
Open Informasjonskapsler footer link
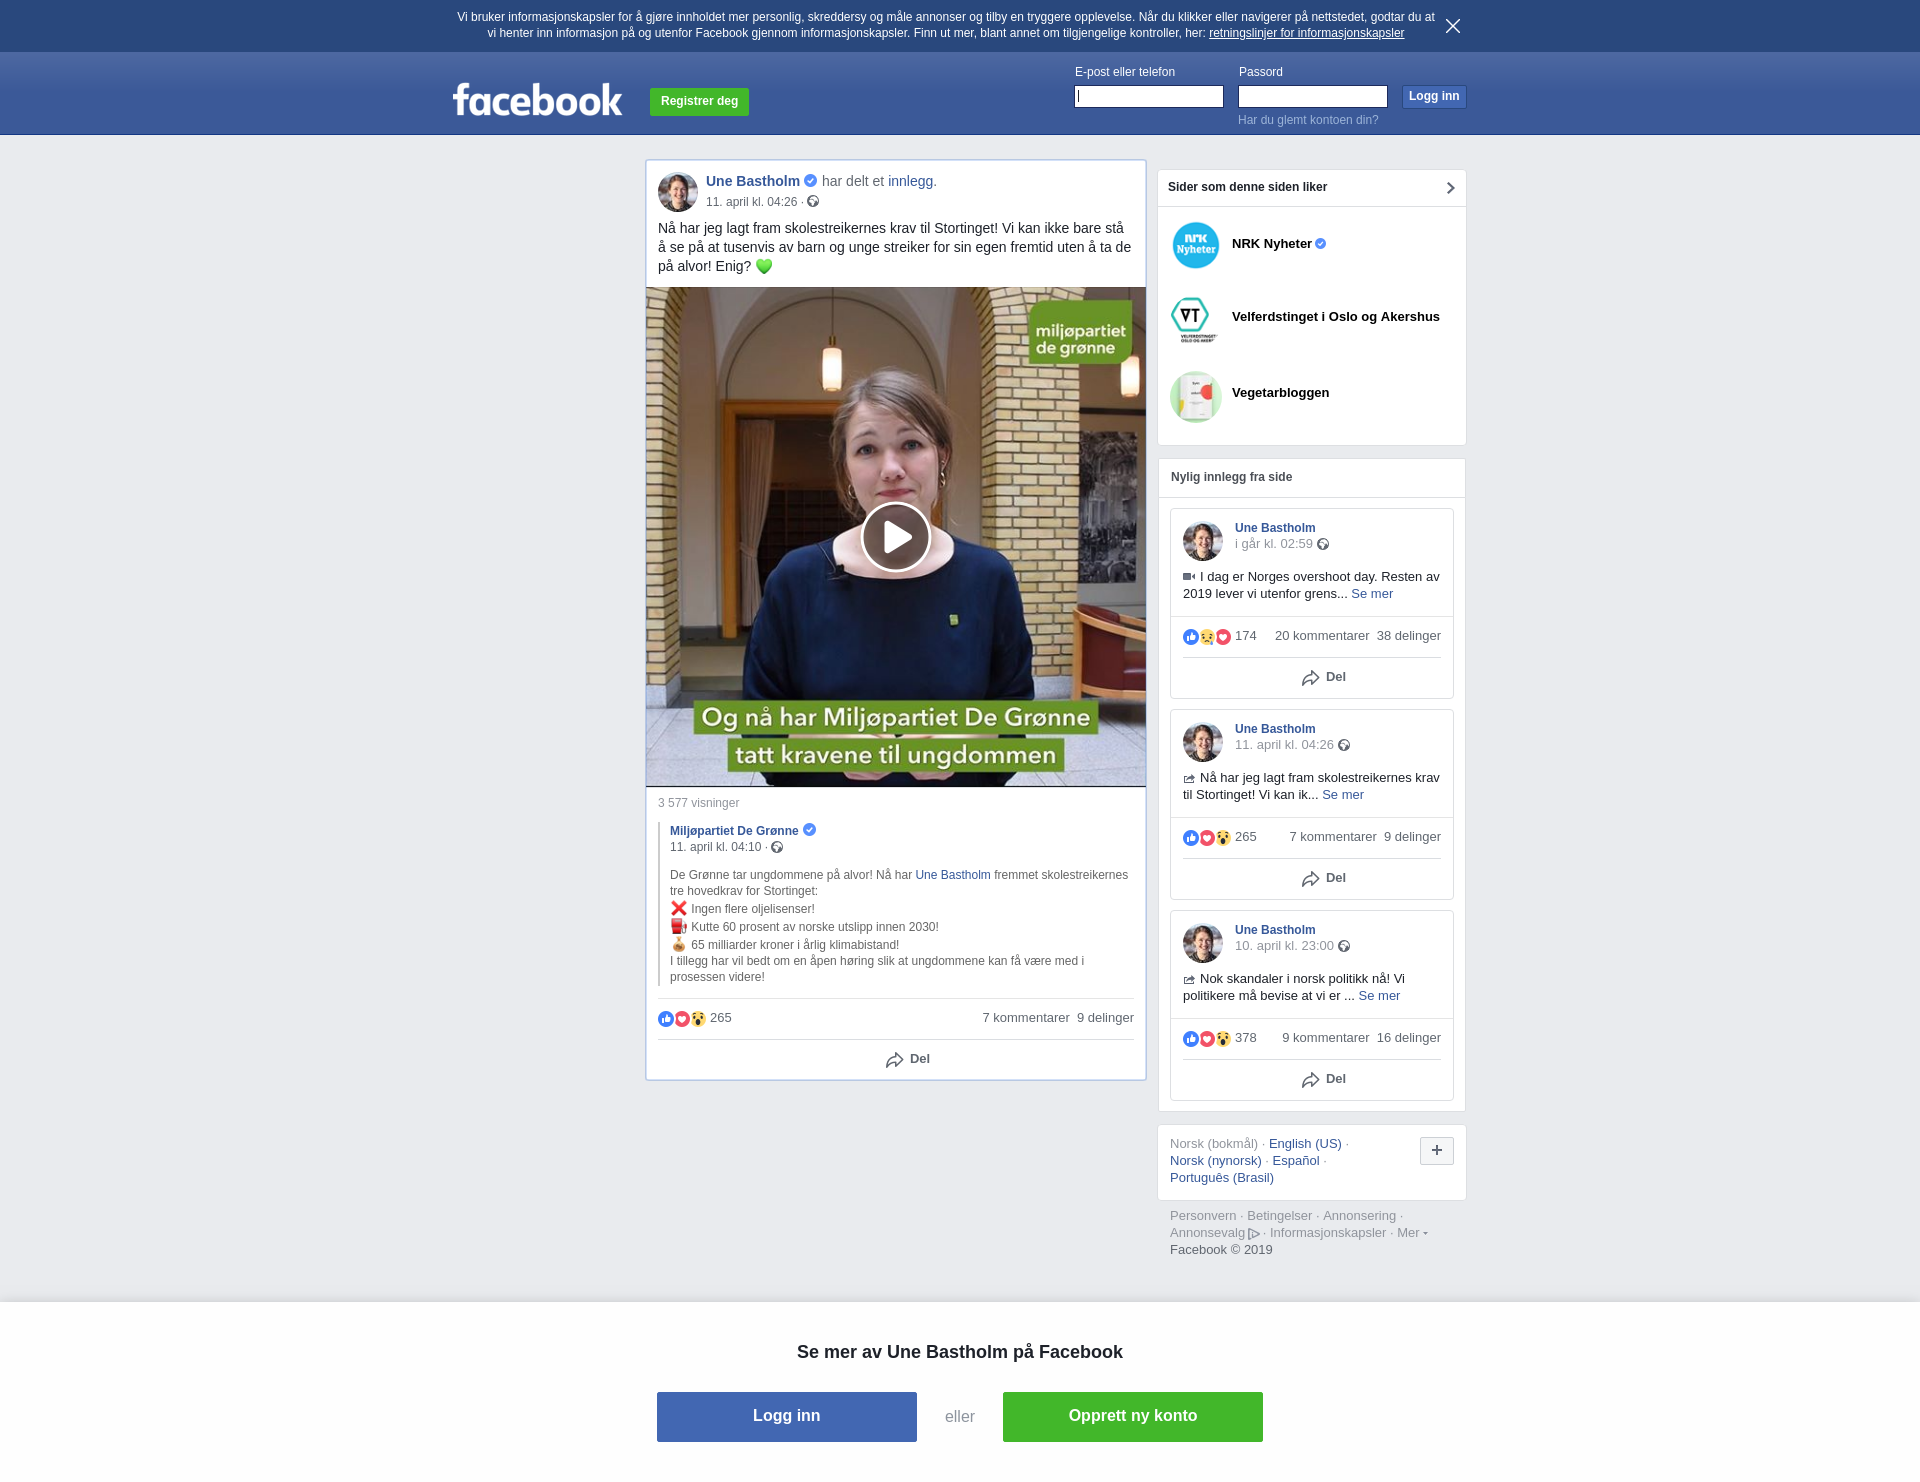[1328, 1233]
